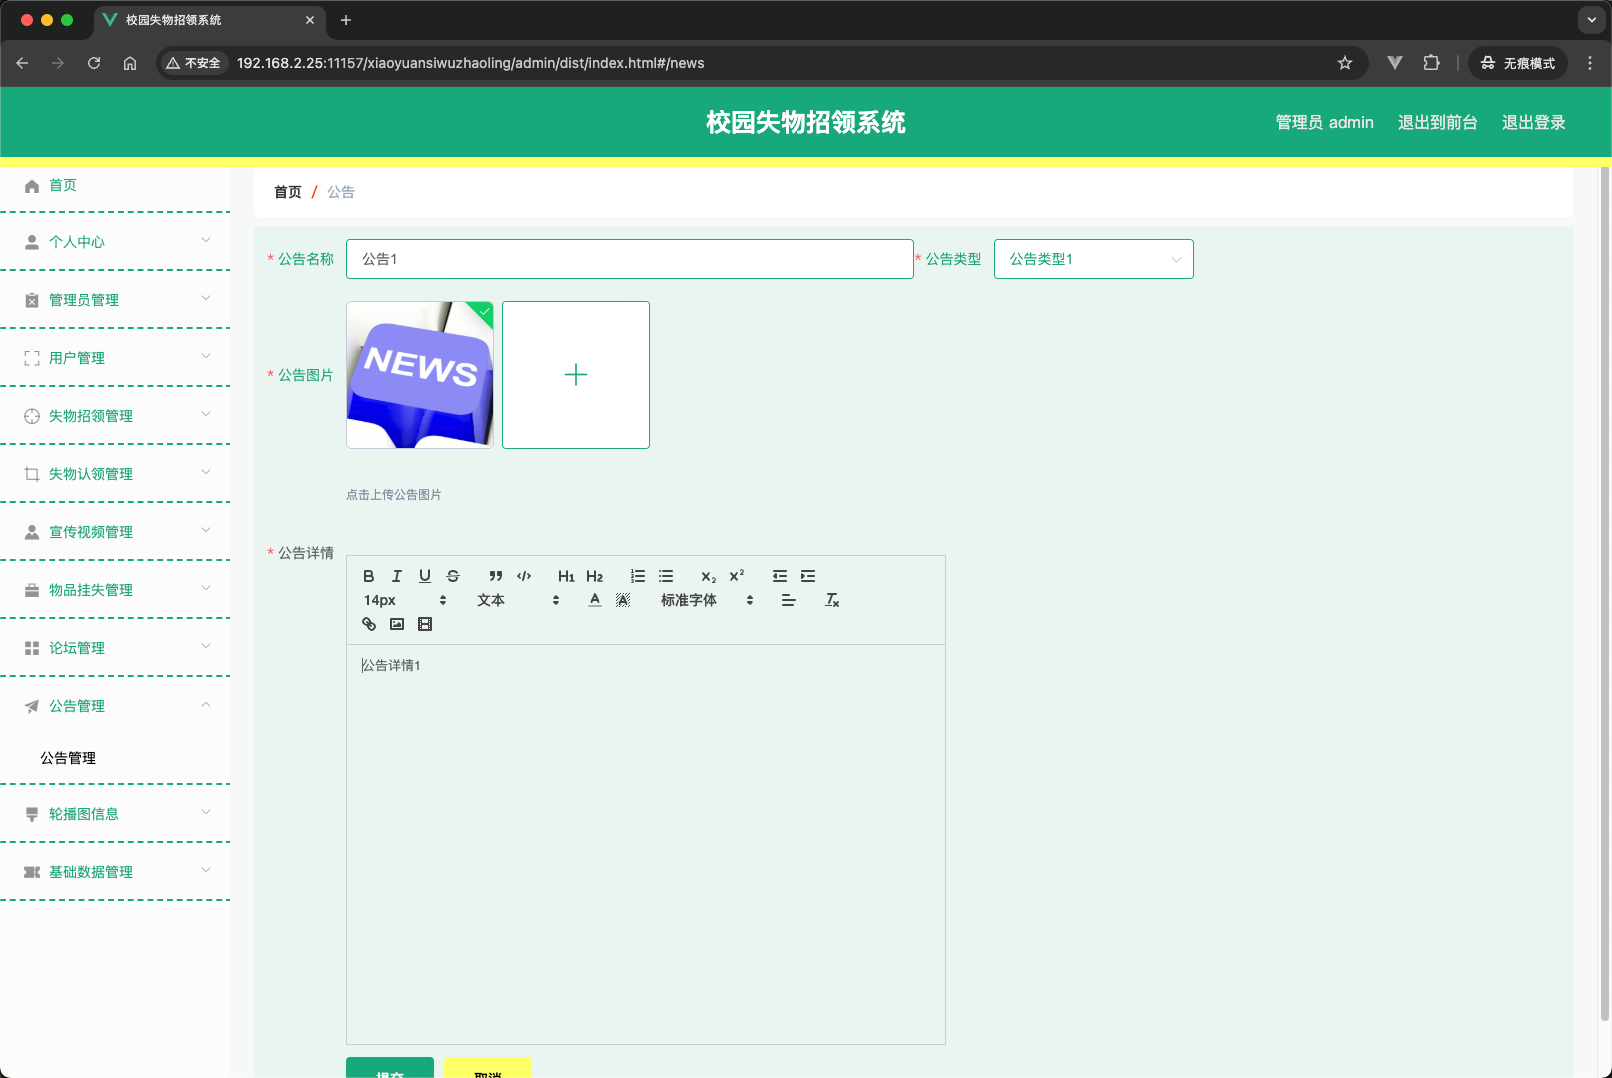Click 首页 breadcrumb link
Image resolution: width=1612 pixels, height=1078 pixels.
coord(288,192)
